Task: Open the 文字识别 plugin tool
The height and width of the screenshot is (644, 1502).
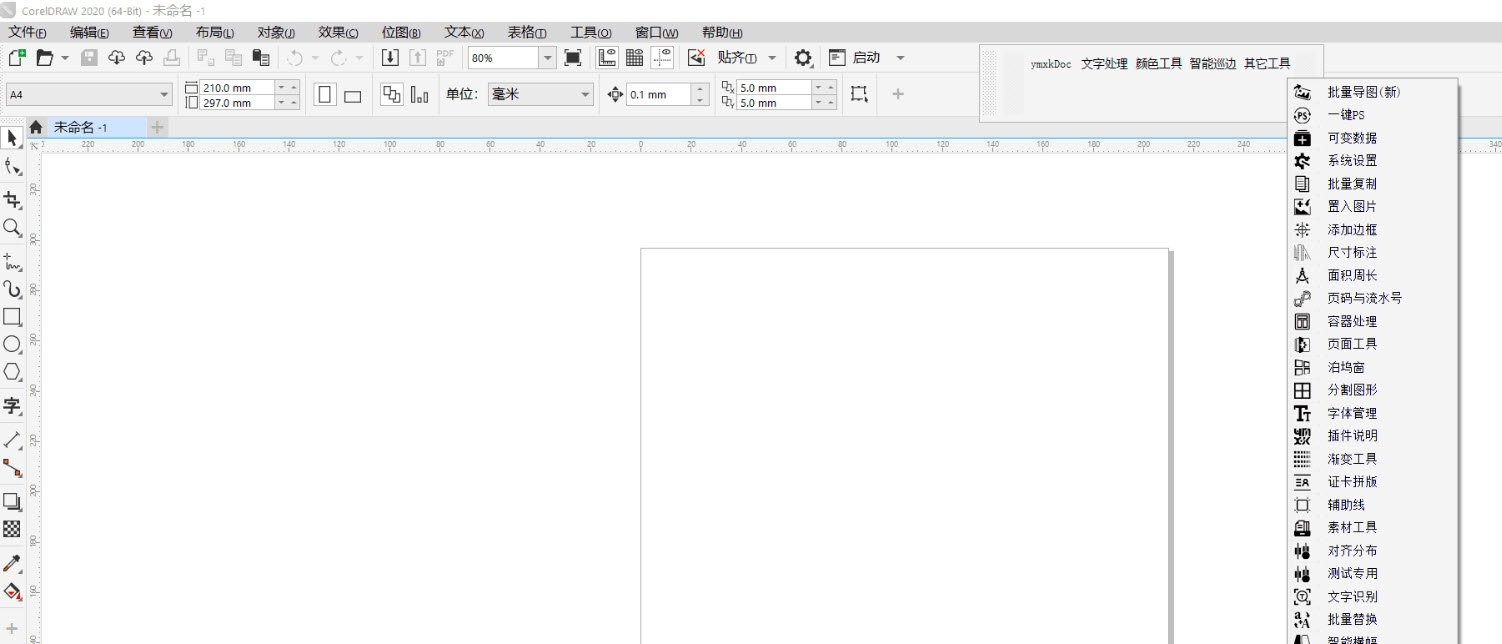Action: click(1351, 596)
